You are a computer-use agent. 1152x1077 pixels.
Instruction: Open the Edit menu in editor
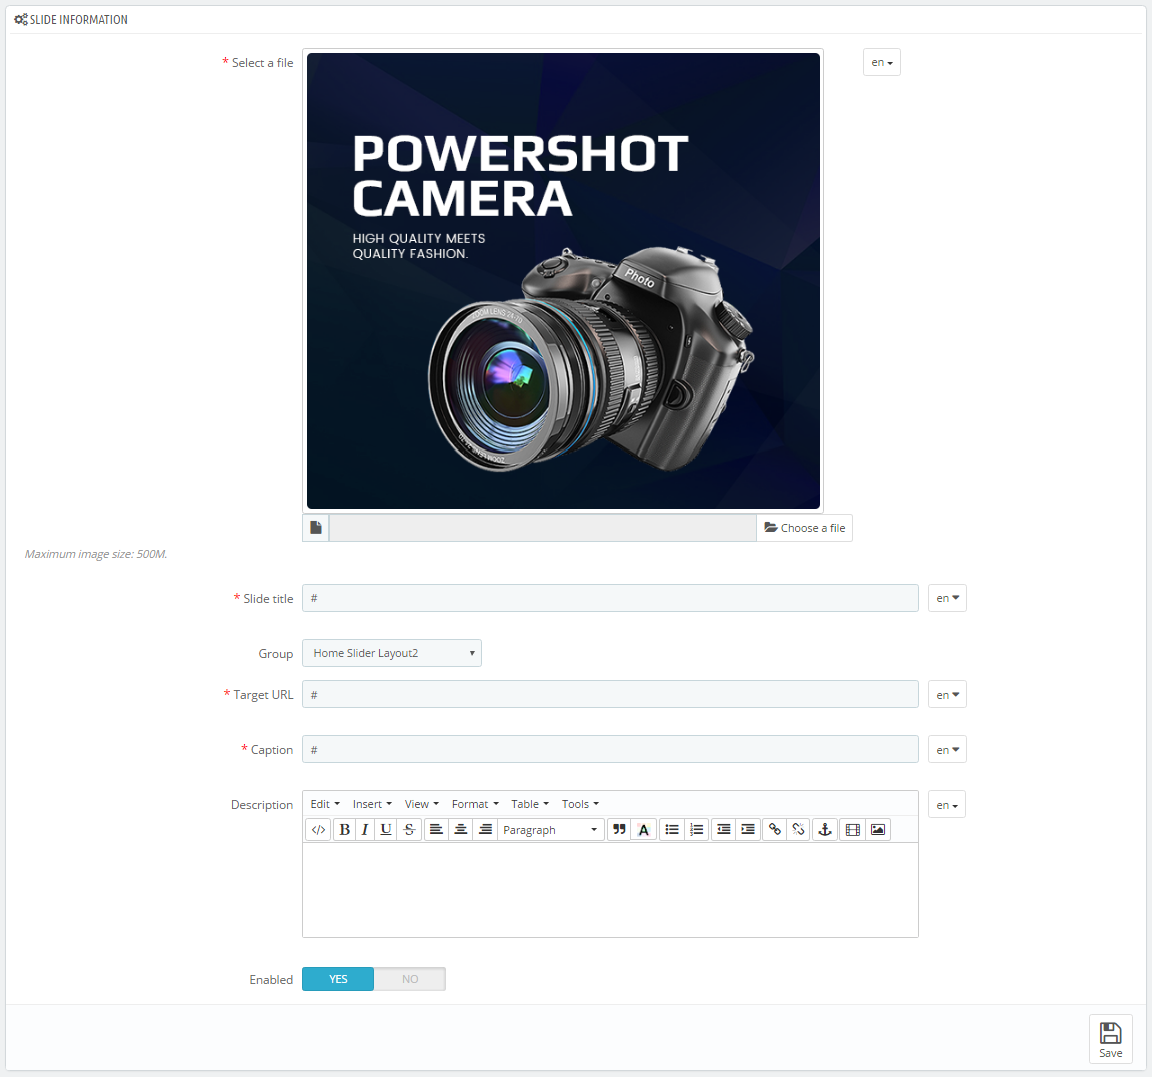coord(325,804)
